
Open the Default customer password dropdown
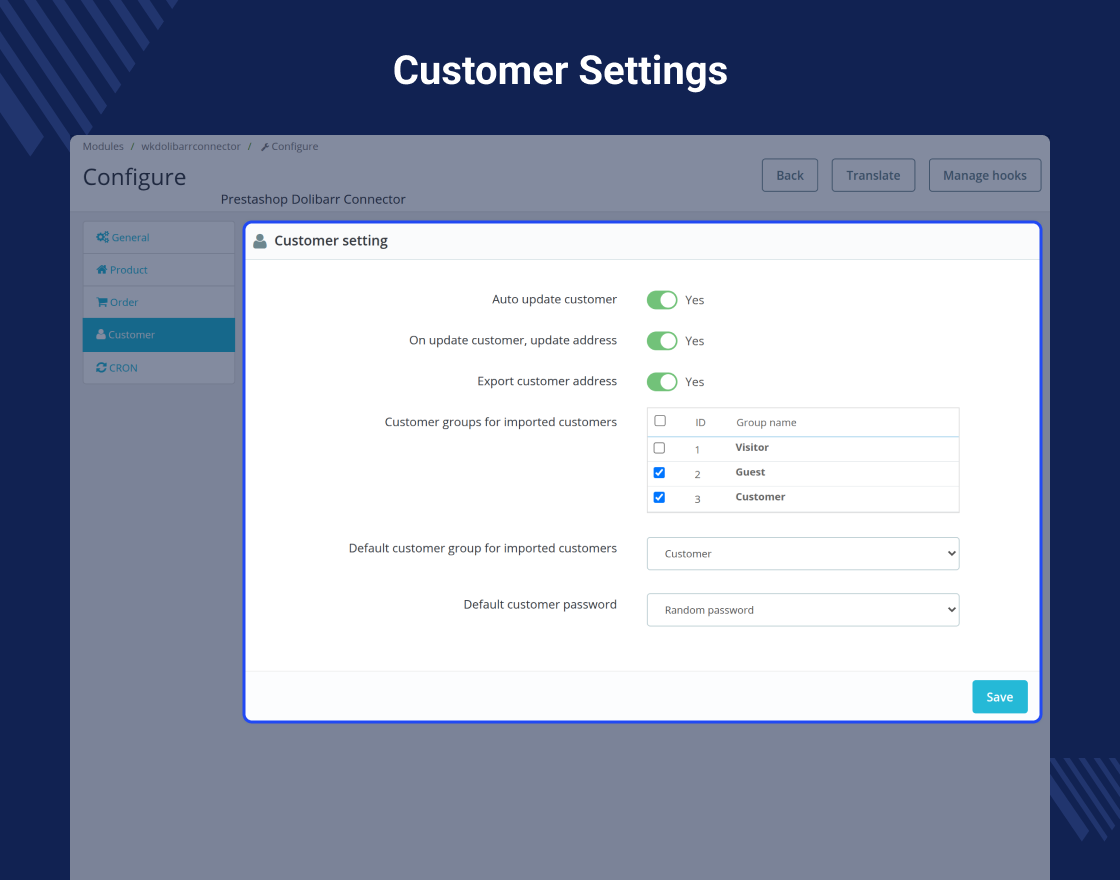coord(803,610)
